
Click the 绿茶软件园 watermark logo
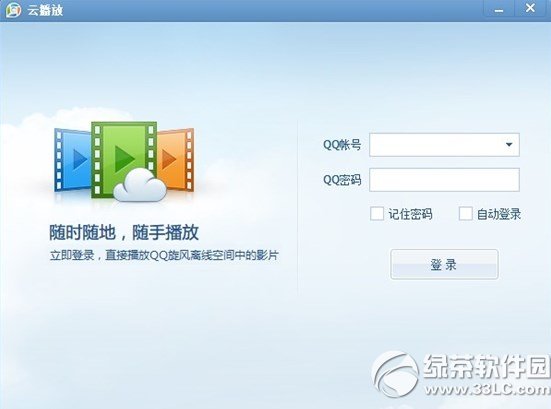coord(395,375)
